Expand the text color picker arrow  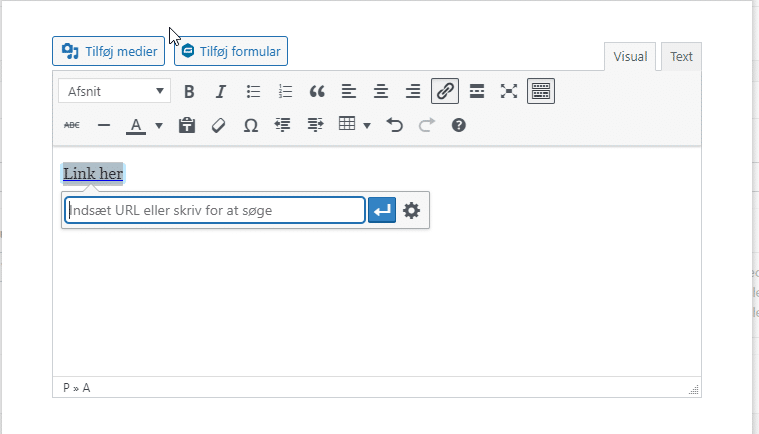159,126
